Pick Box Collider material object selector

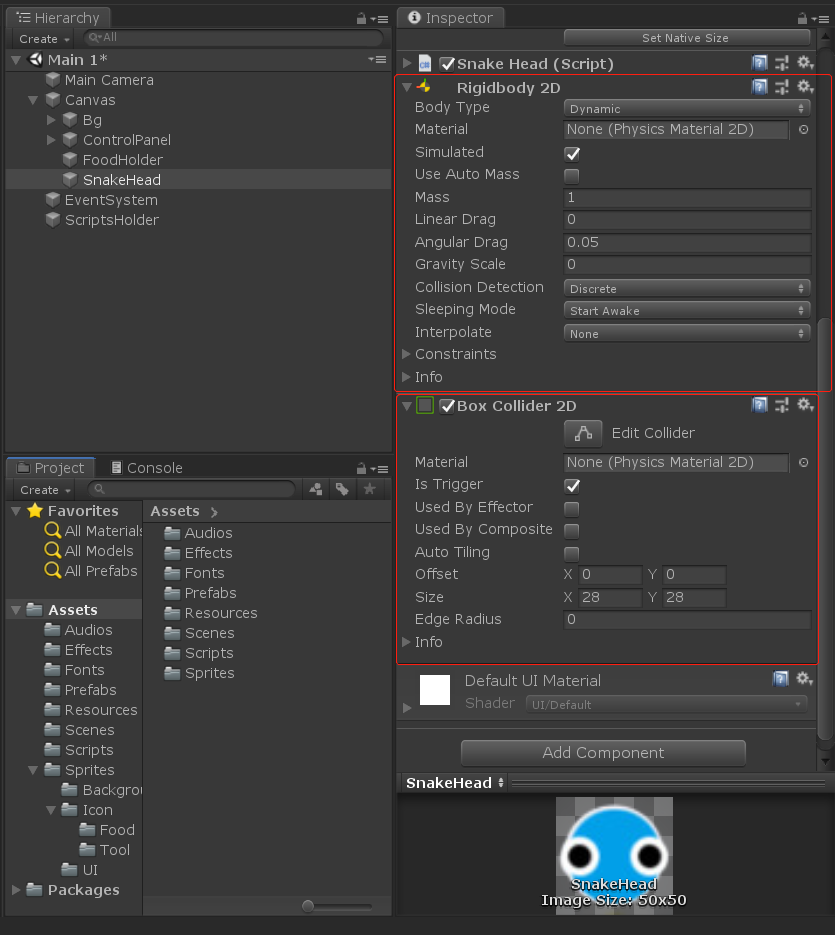(x=803, y=462)
